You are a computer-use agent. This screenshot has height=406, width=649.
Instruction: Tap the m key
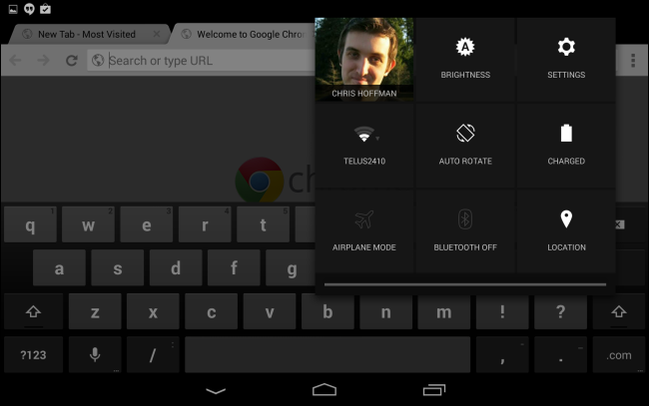[x=444, y=311]
